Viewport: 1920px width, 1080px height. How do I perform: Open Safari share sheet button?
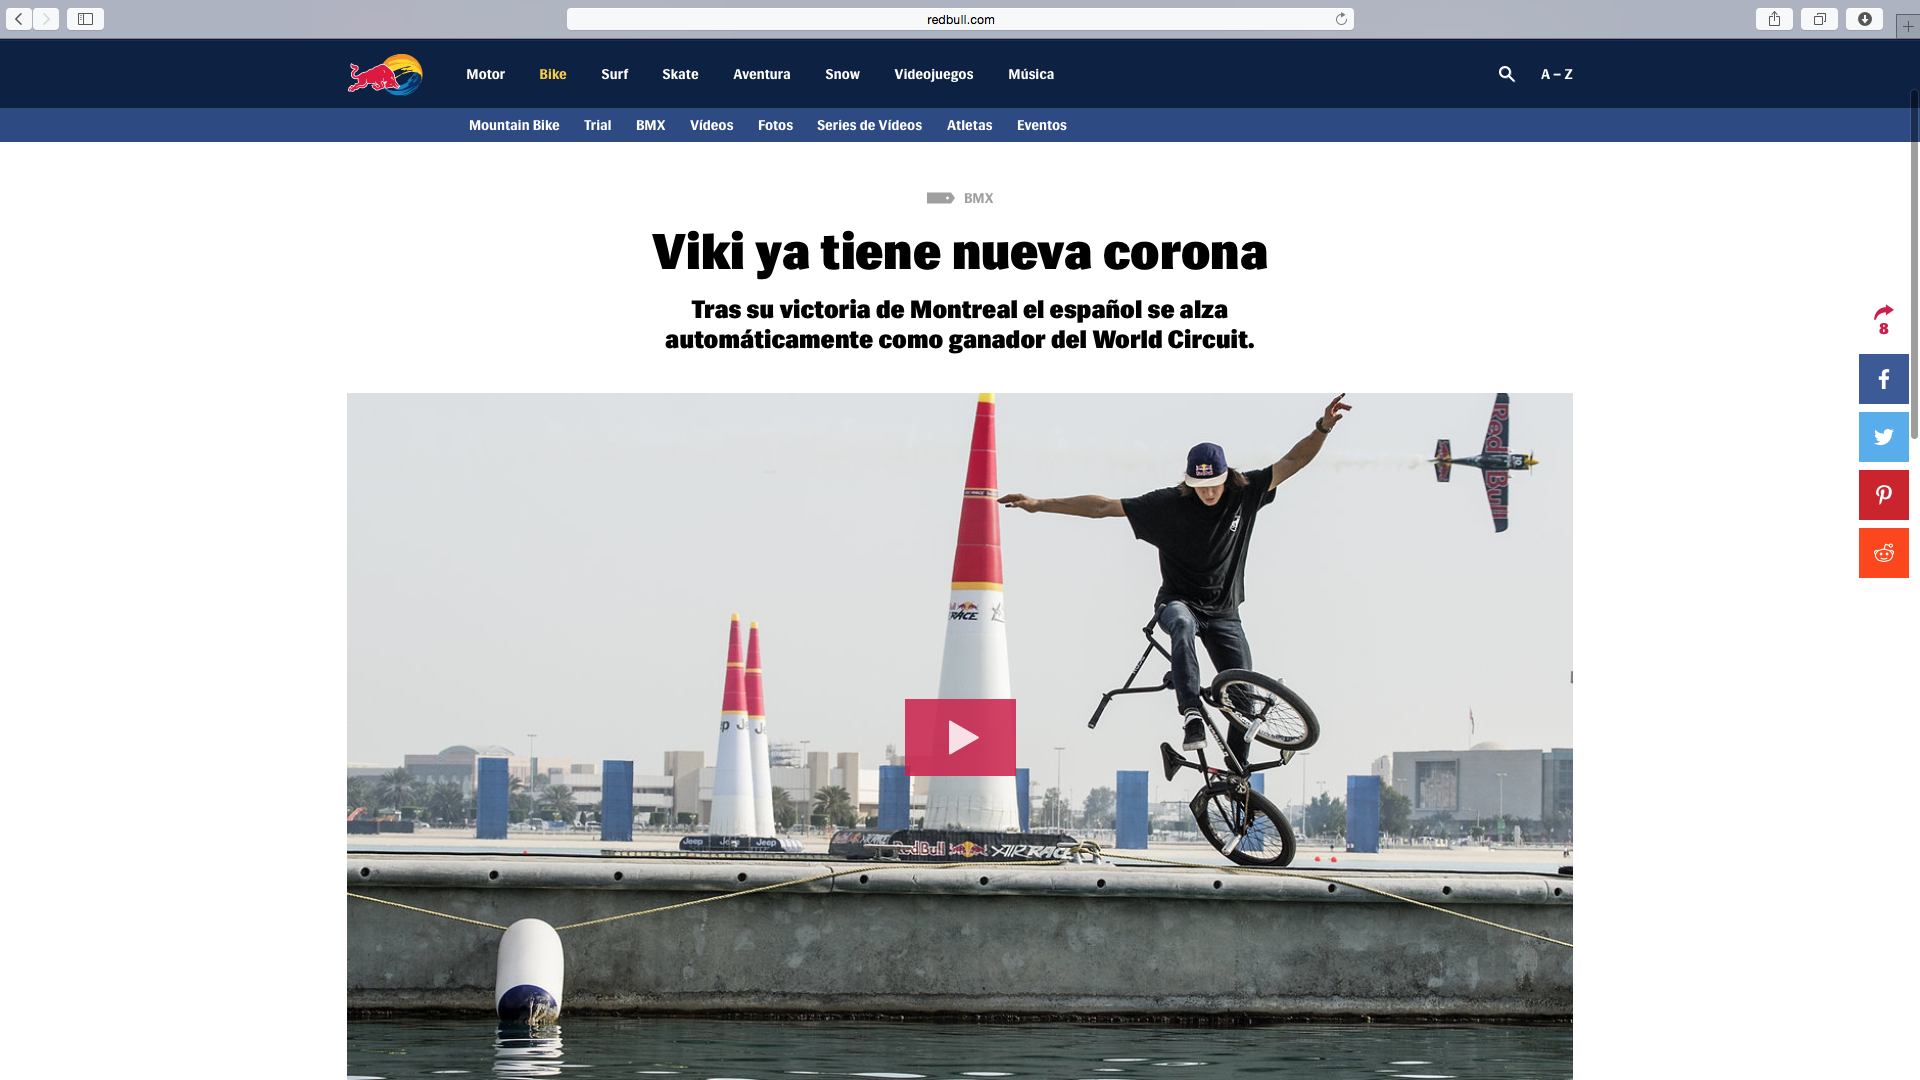click(1774, 19)
